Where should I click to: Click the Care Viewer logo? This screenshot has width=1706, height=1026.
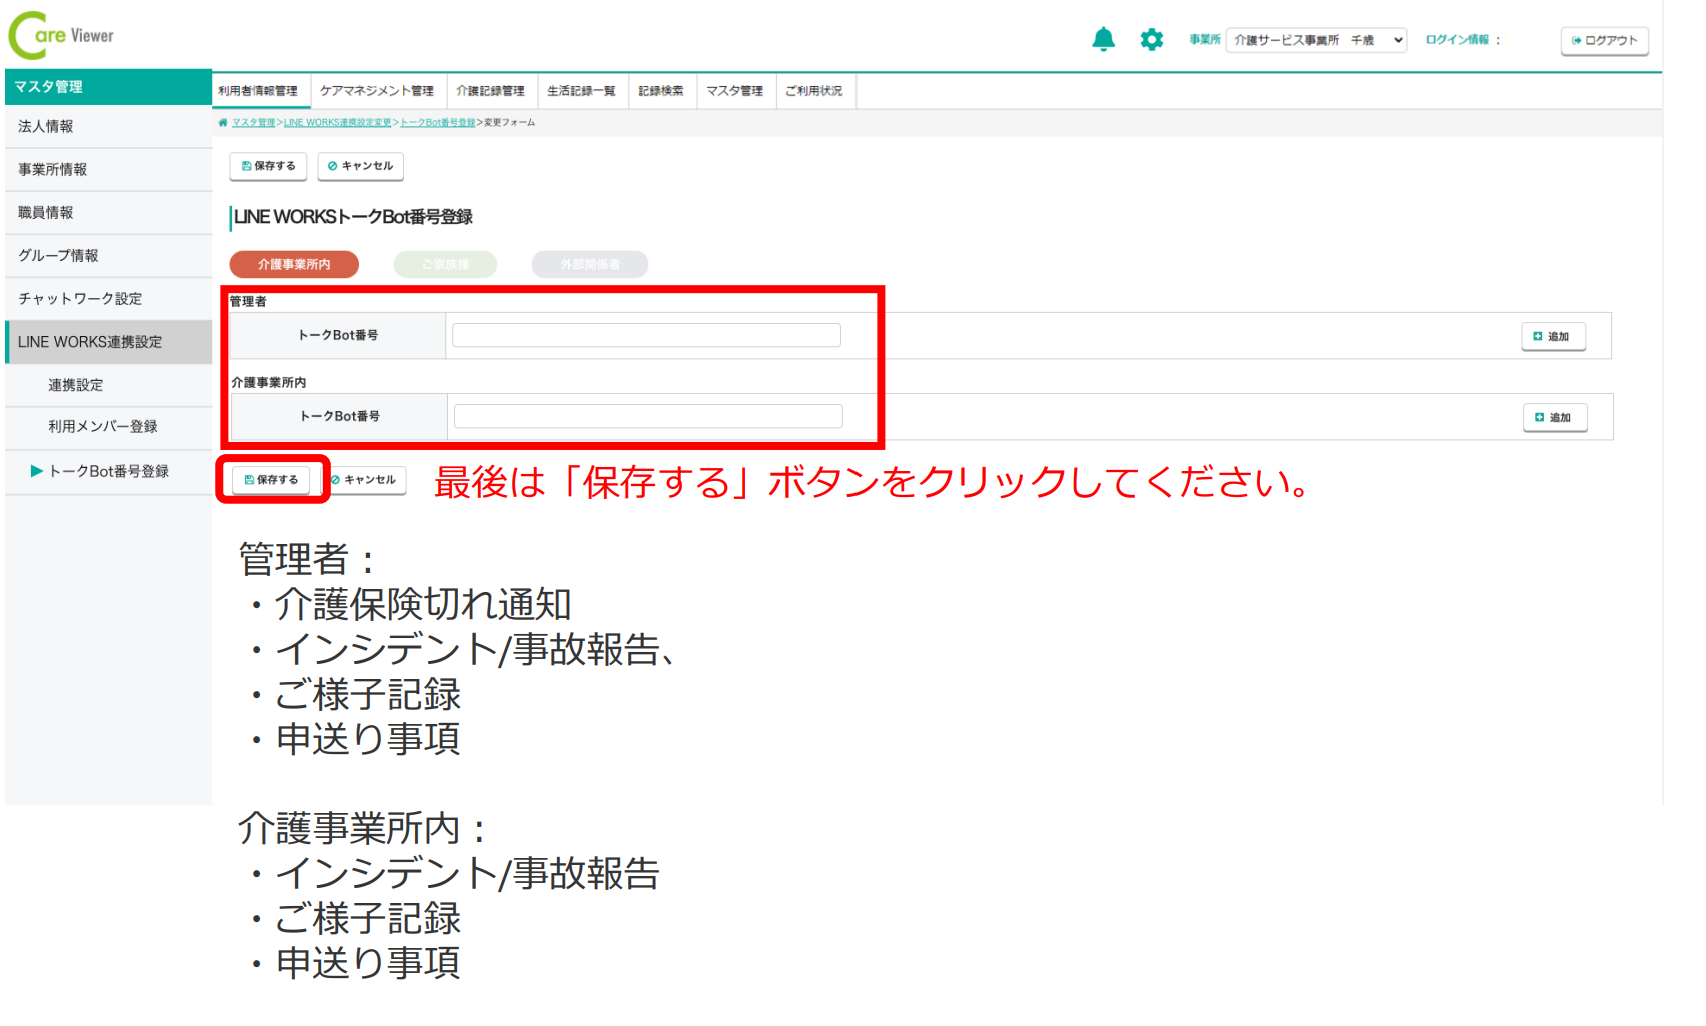tap(61, 36)
